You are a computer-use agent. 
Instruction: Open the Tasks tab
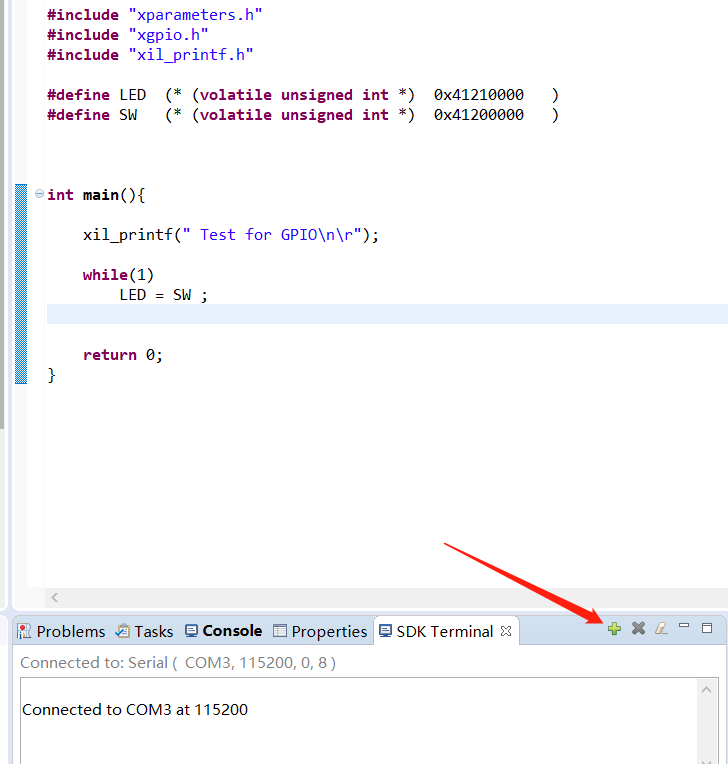point(144,631)
